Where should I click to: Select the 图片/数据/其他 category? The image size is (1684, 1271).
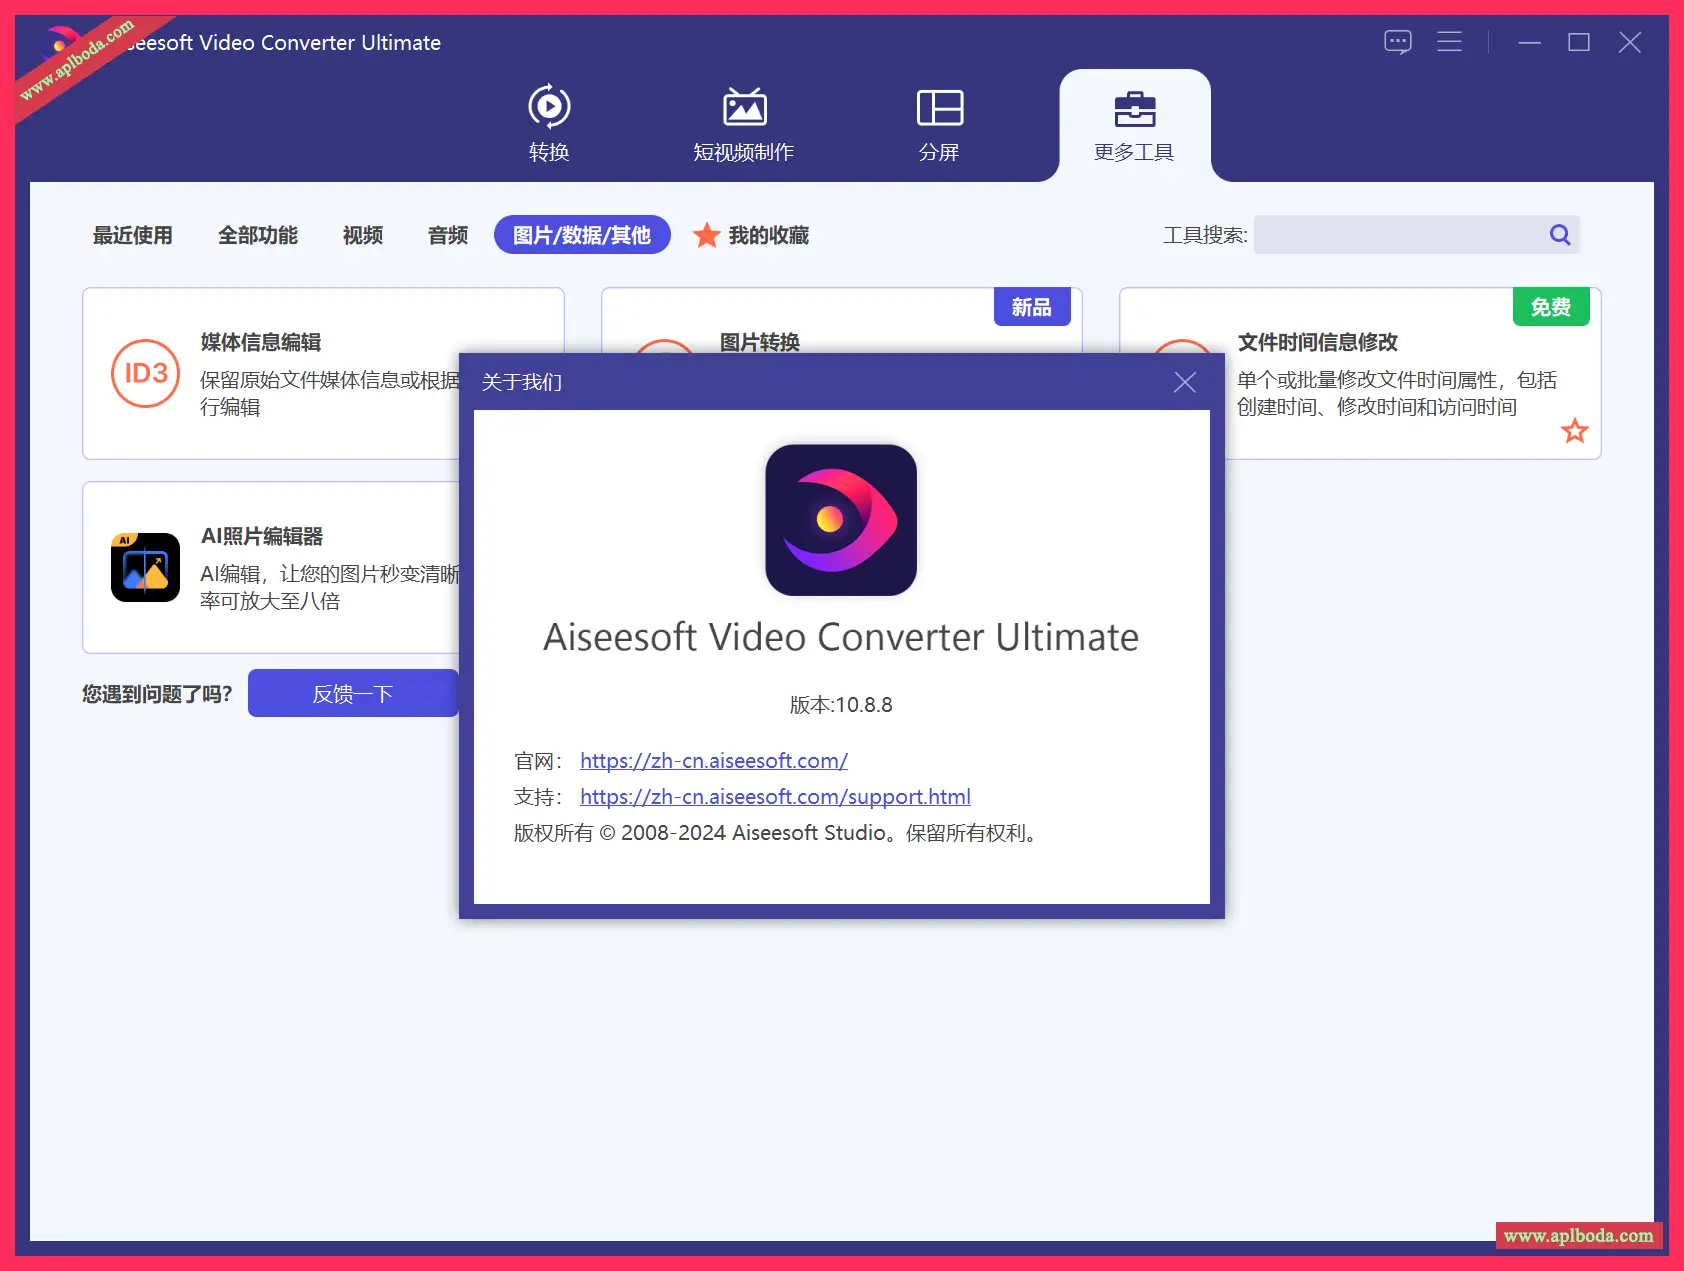click(x=582, y=235)
